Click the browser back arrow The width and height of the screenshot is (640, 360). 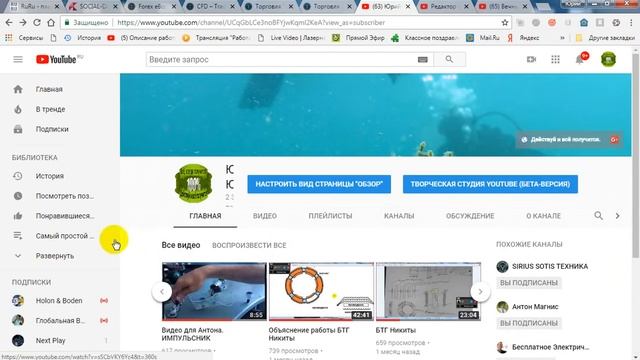pyautogui.click(x=9, y=22)
